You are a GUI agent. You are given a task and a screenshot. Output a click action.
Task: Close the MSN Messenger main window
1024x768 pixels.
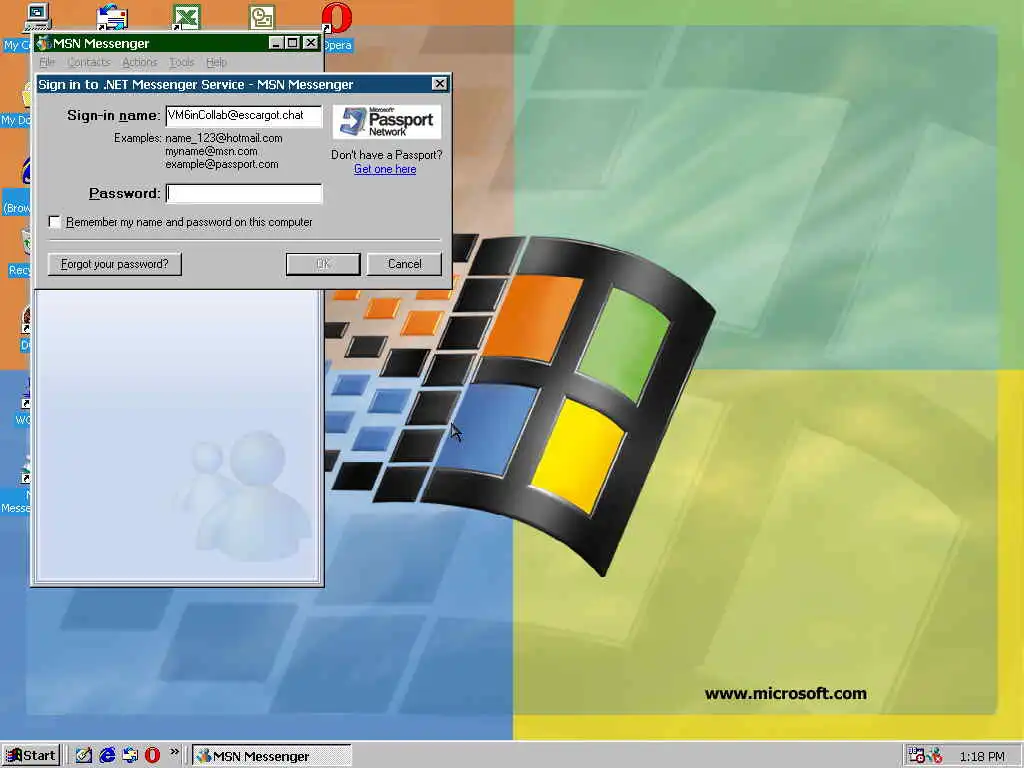[311, 43]
